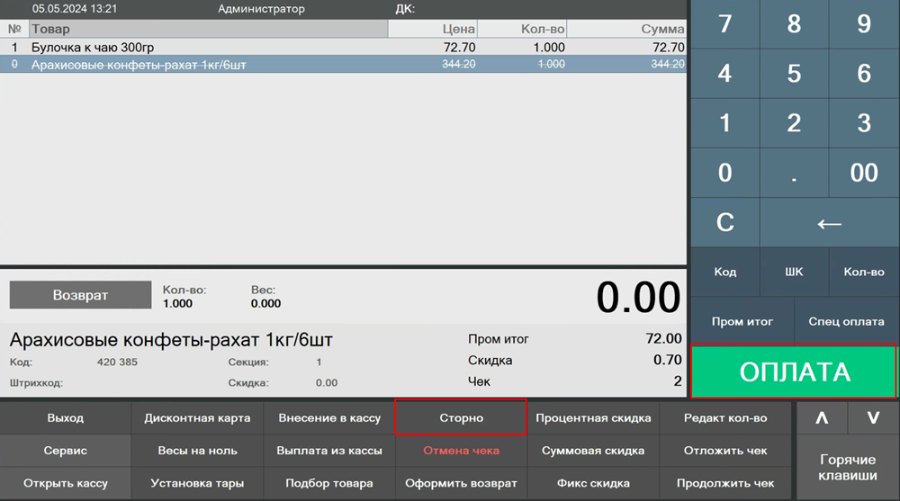The image size is (900, 501).
Task: Click the Кол-во table column header
Action: tap(522, 29)
